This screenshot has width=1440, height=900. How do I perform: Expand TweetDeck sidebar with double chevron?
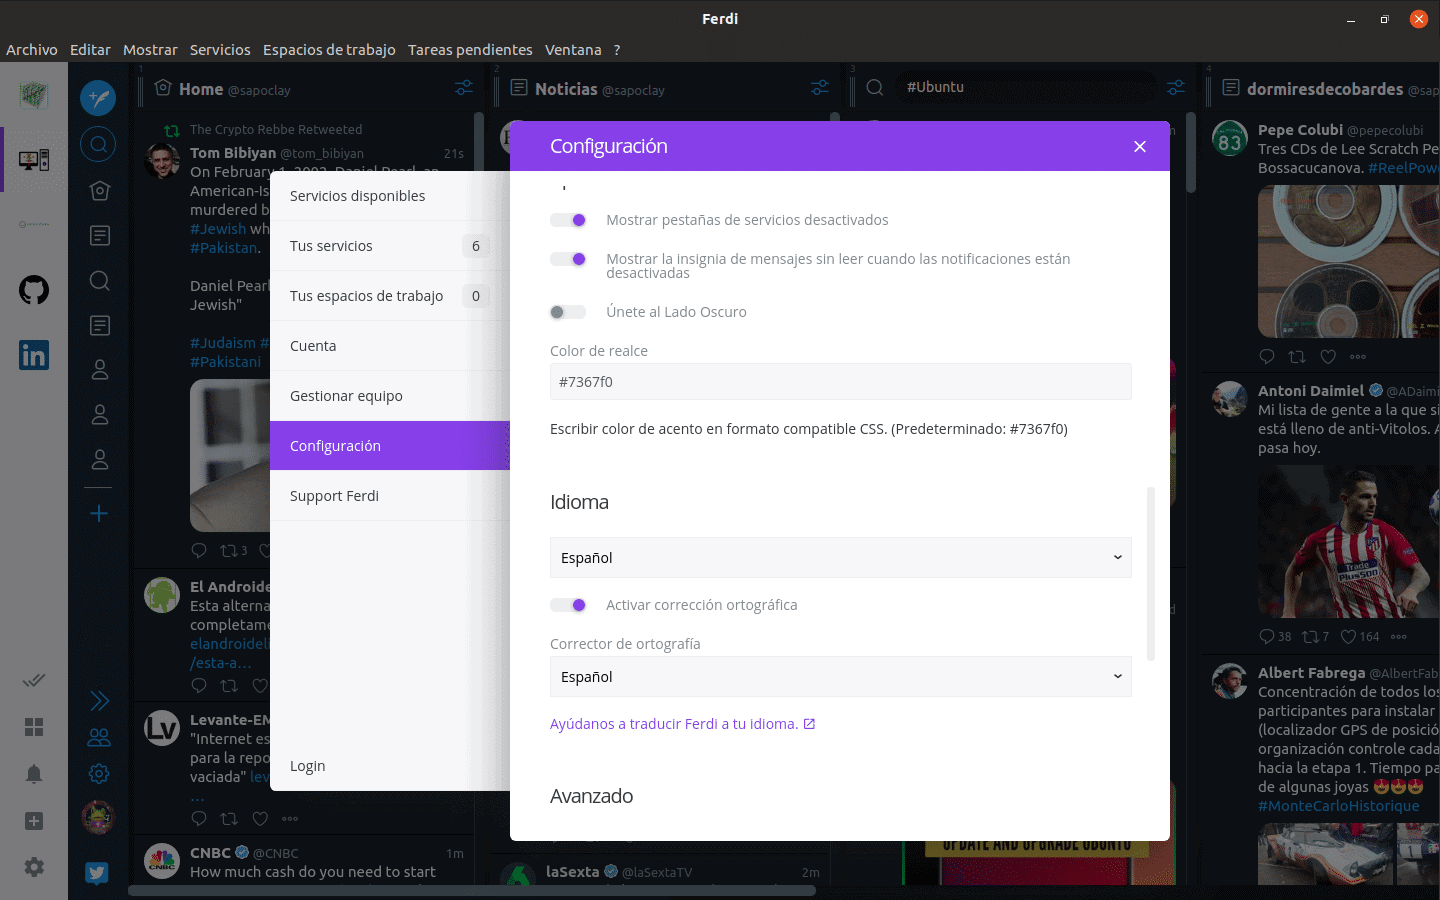coord(99,700)
